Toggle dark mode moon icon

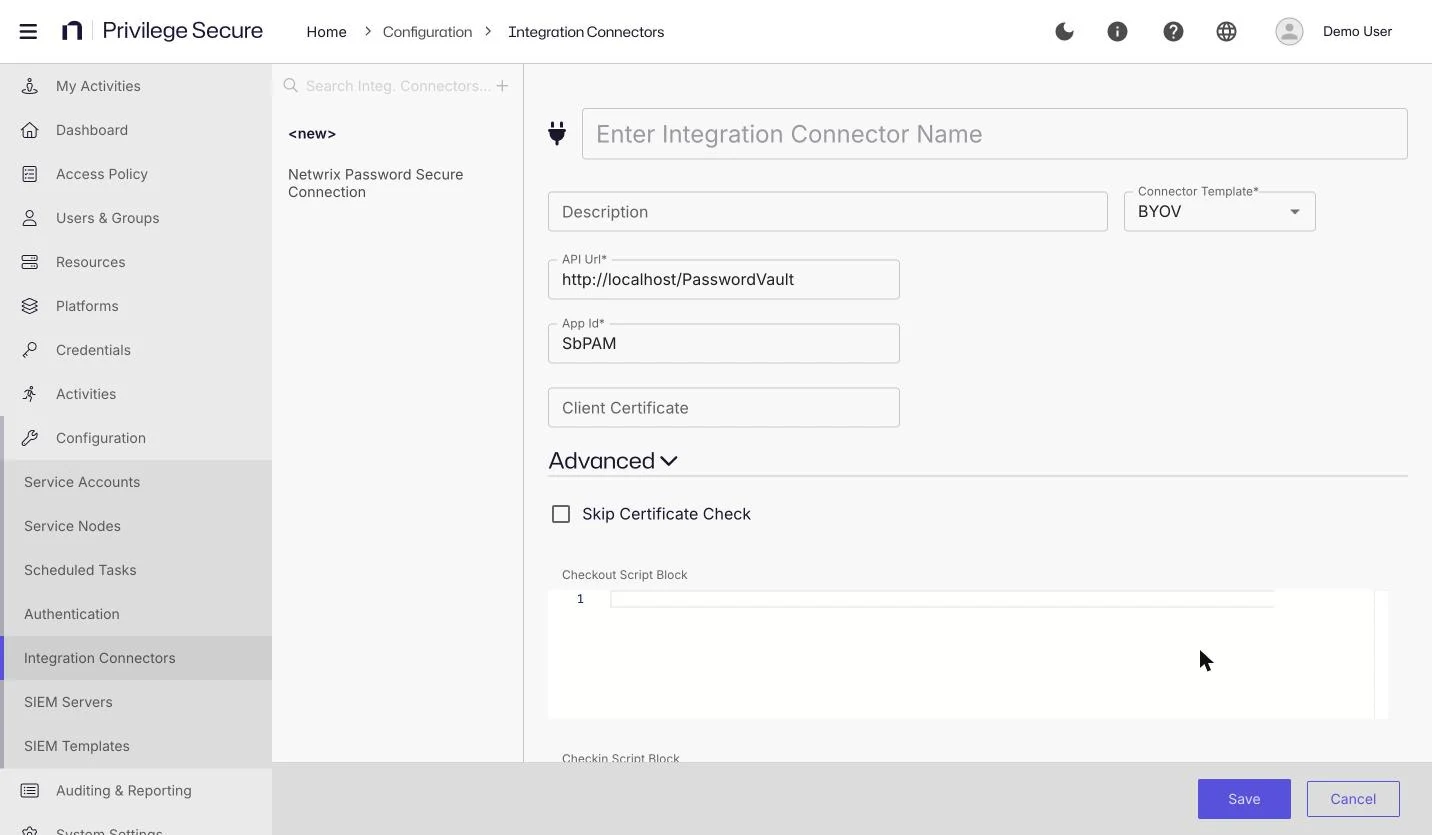[x=1064, y=31]
